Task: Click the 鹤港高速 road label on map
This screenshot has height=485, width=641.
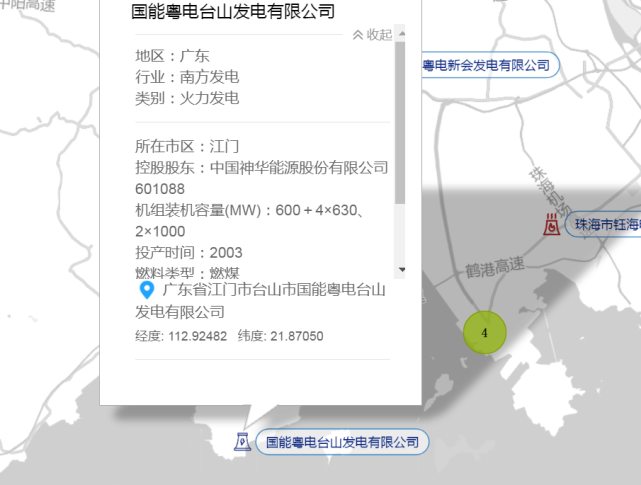Action: [495, 267]
